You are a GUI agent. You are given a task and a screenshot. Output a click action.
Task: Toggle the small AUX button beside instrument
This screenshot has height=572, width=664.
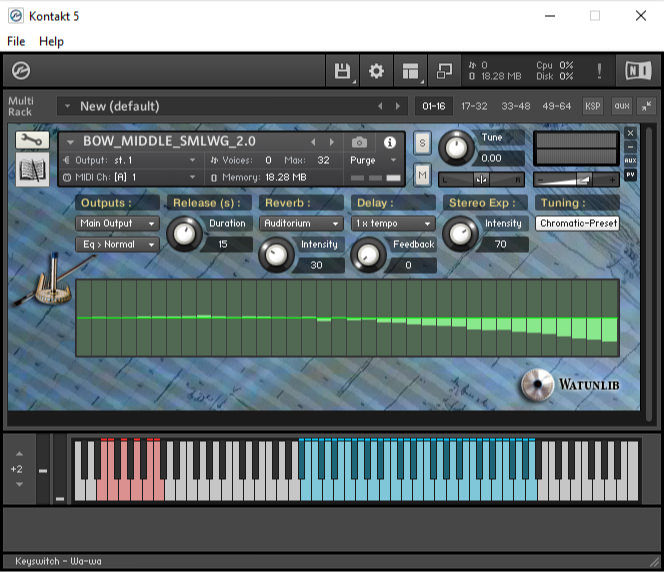[630, 160]
